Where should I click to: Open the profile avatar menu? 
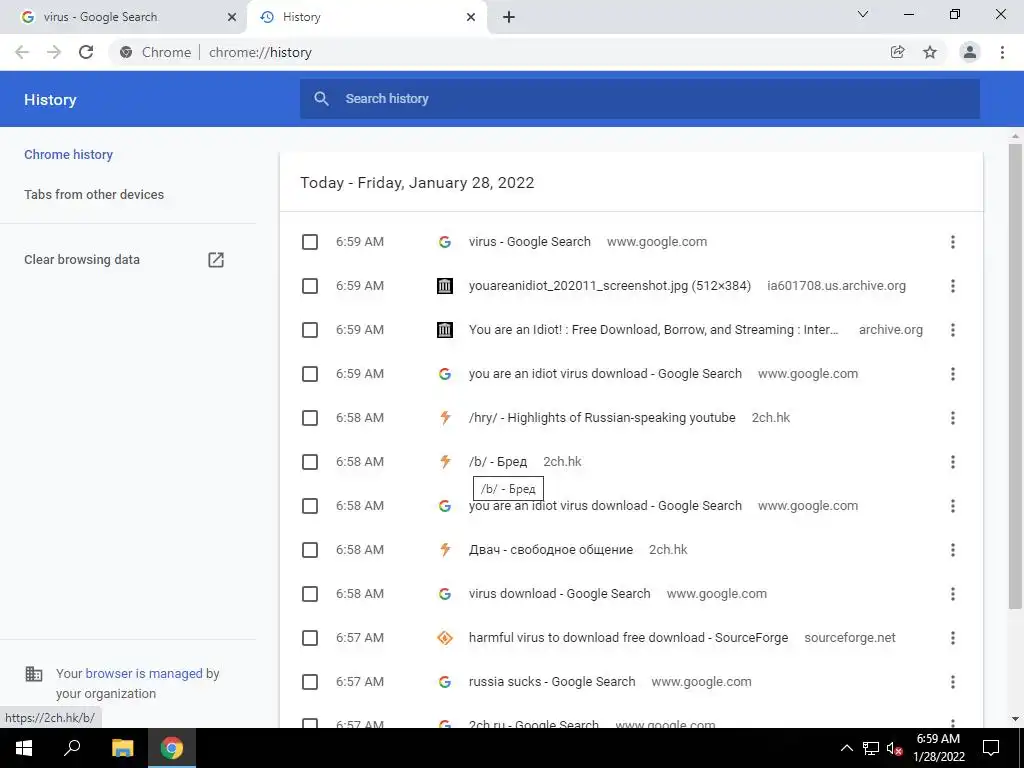(x=970, y=52)
